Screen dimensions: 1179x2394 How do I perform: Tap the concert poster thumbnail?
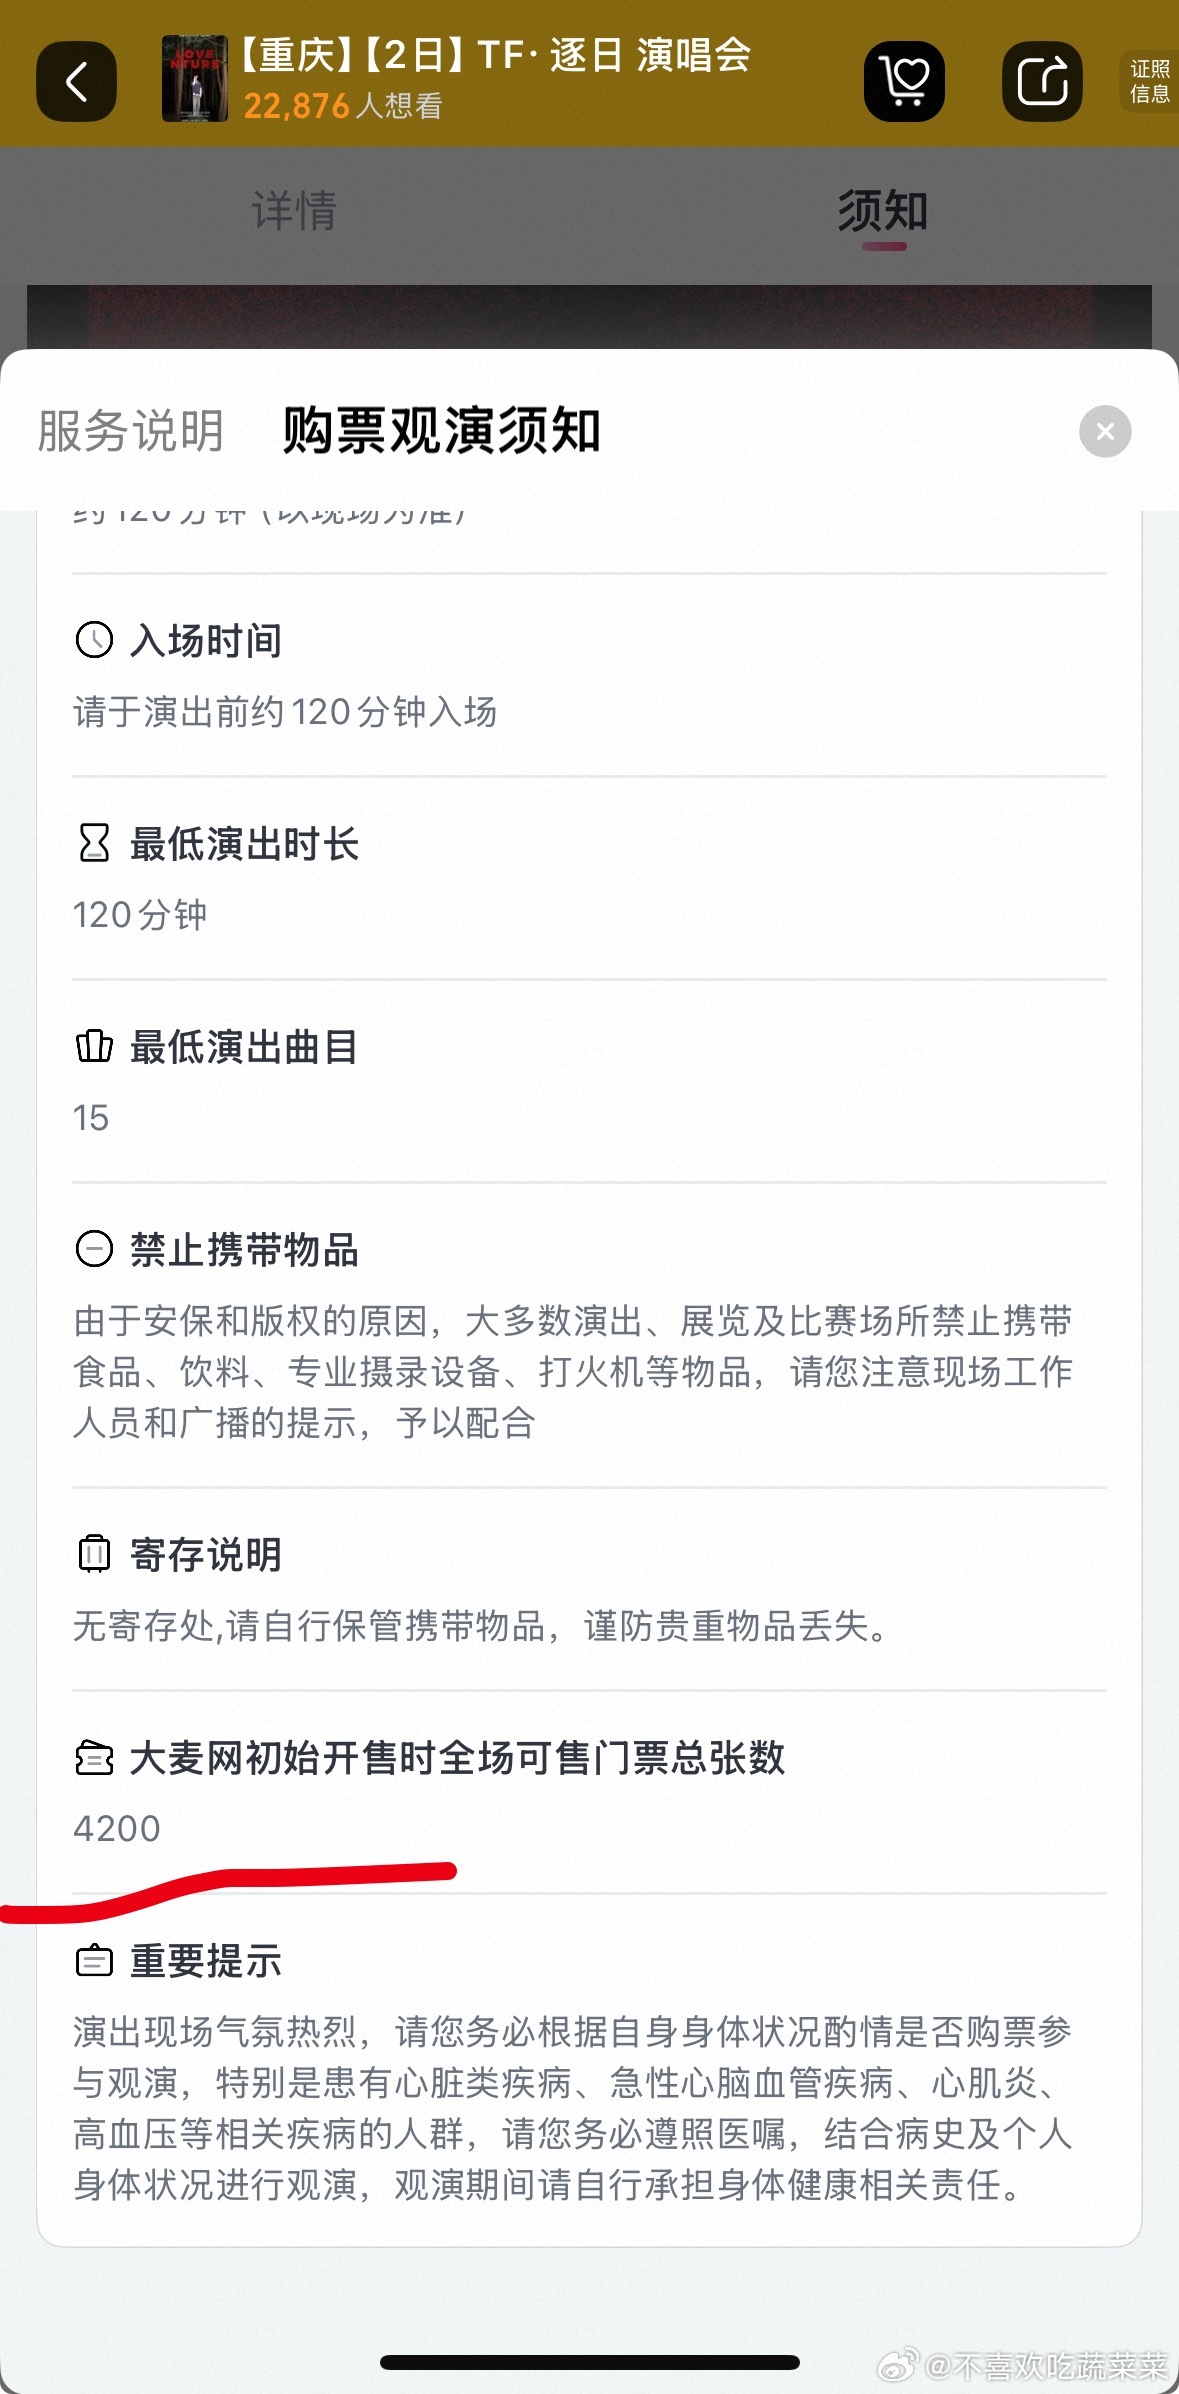pos(194,79)
